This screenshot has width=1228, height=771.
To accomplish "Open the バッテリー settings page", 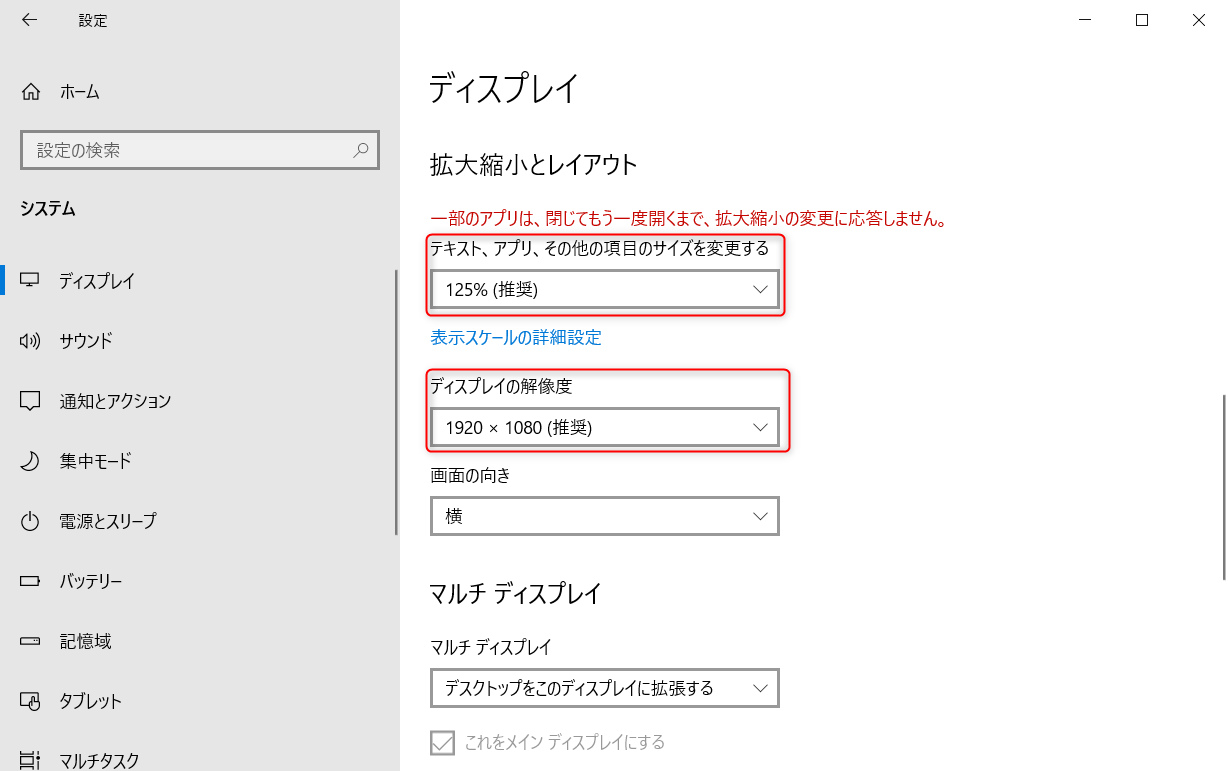I will pos(198,581).
